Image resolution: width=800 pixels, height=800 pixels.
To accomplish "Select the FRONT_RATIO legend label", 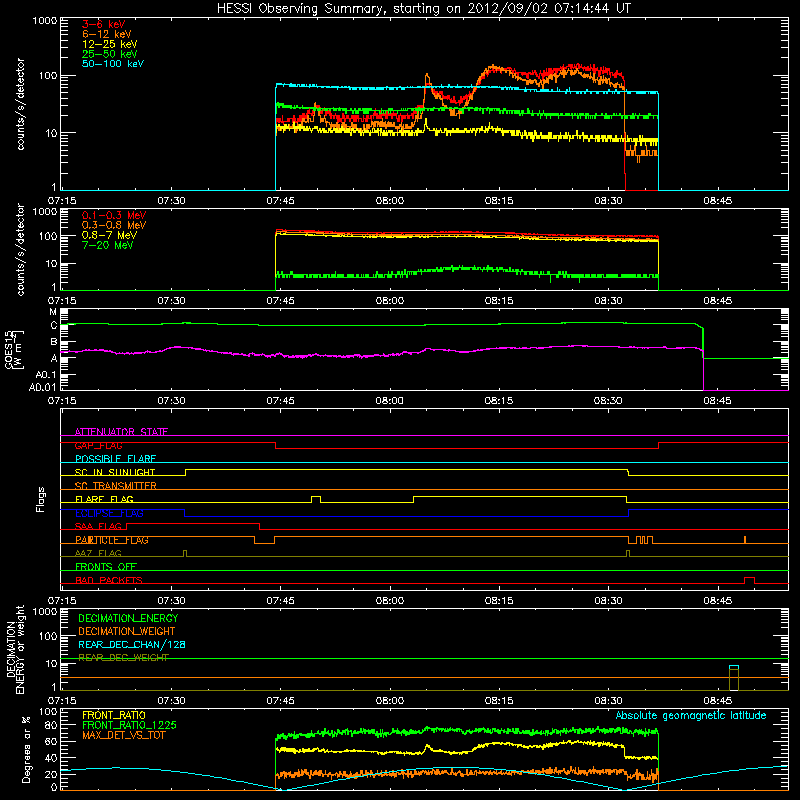I will coord(114,715).
